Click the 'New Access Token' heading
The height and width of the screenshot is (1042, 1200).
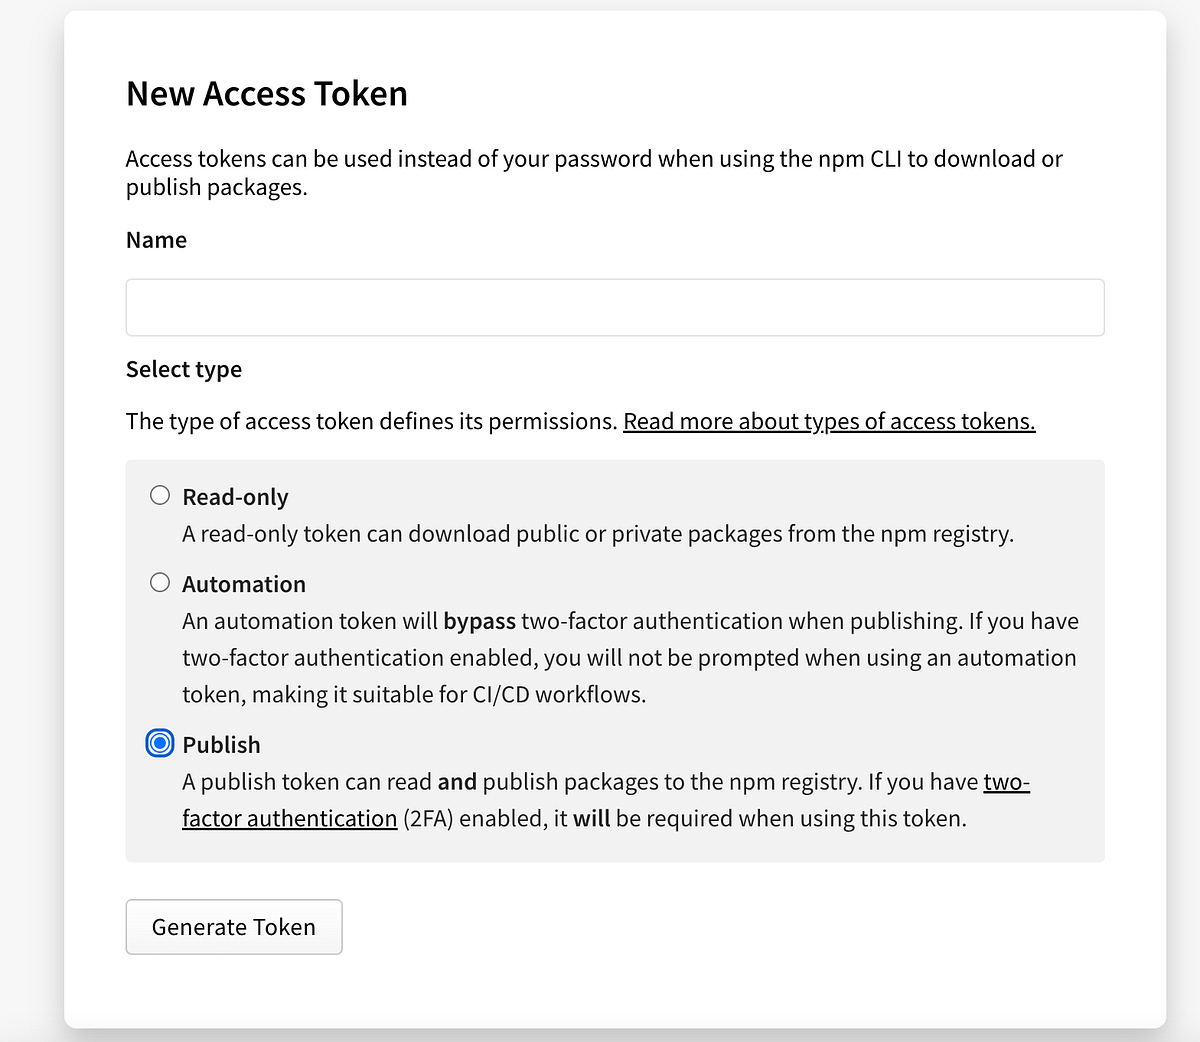[x=266, y=93]
